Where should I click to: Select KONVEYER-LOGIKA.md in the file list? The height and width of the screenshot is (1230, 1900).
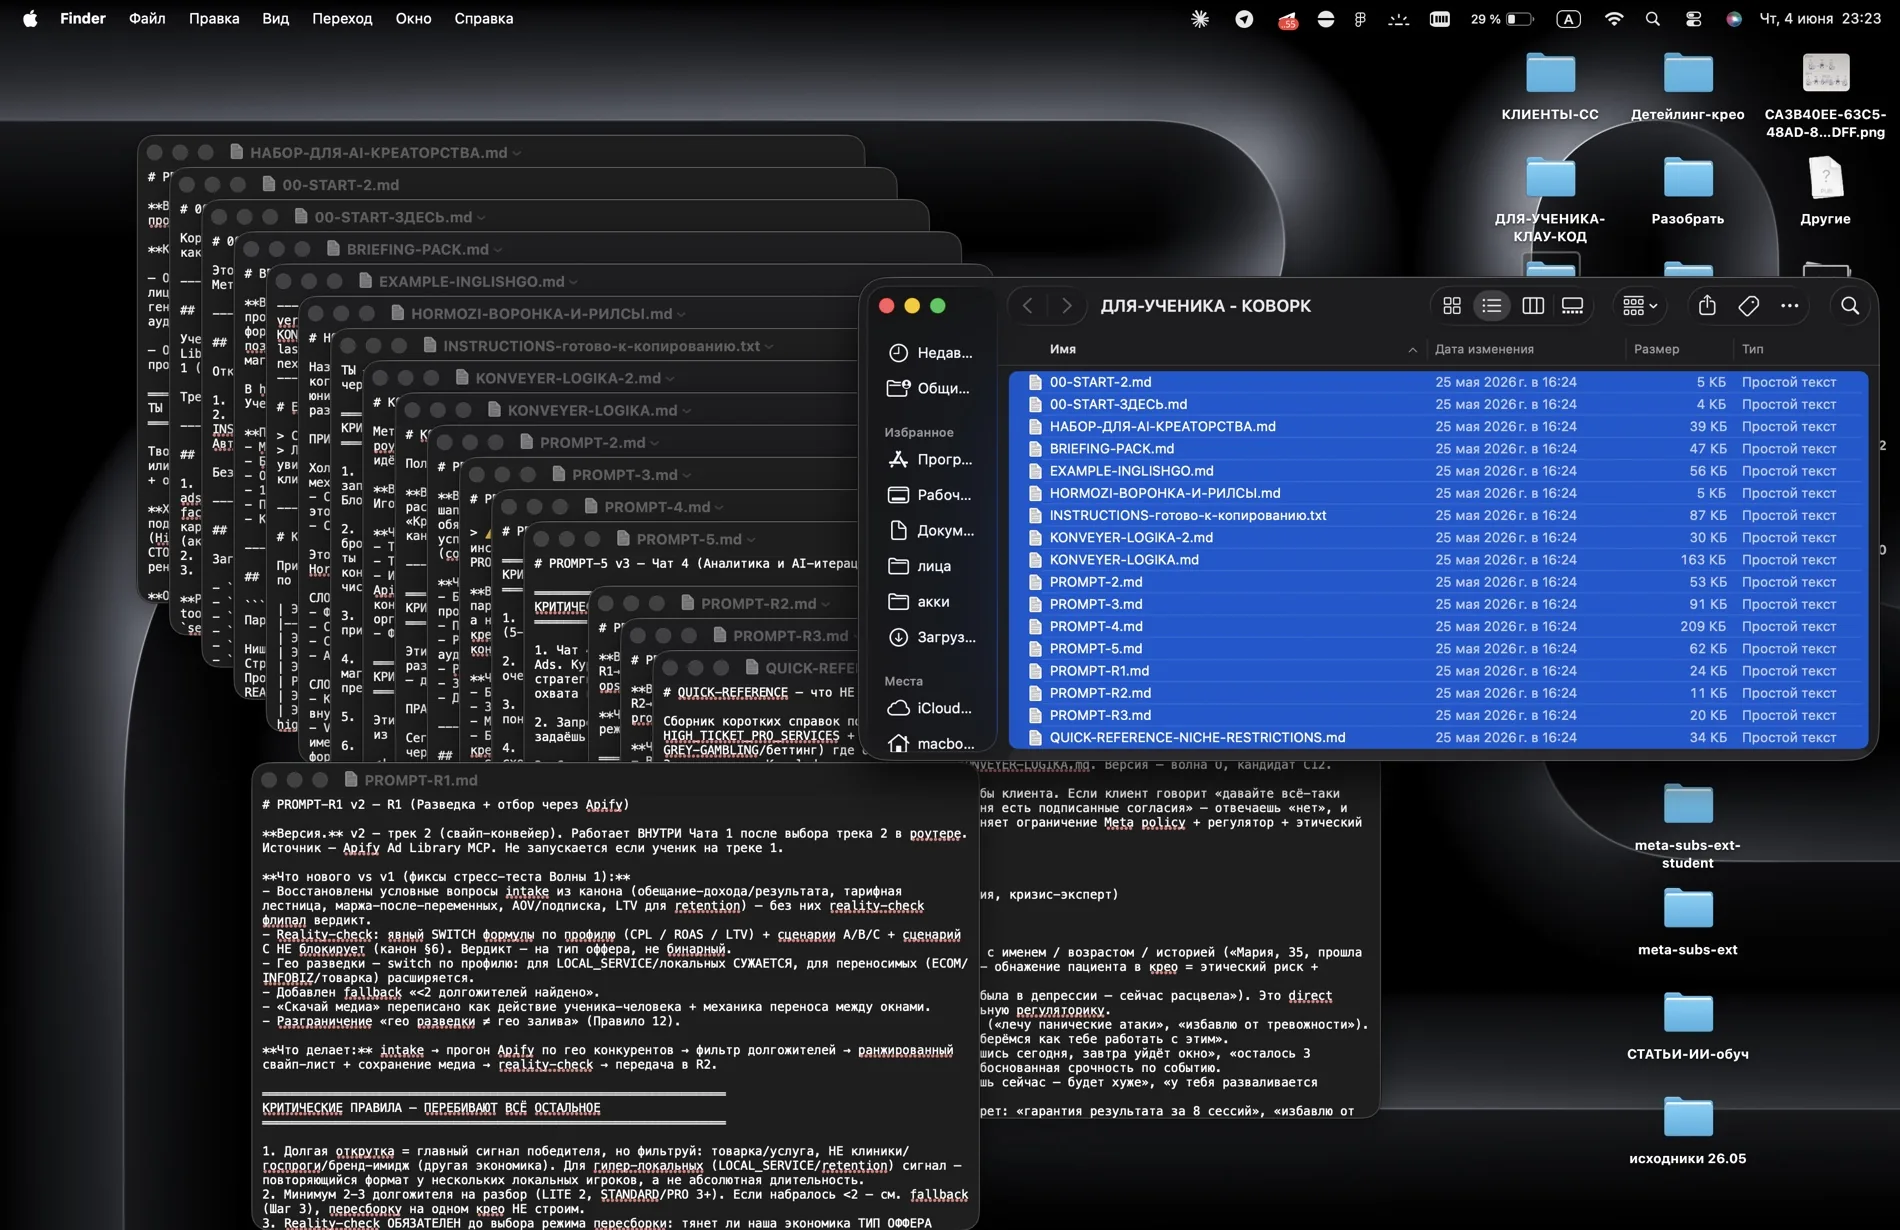(x=1438, y=560)
